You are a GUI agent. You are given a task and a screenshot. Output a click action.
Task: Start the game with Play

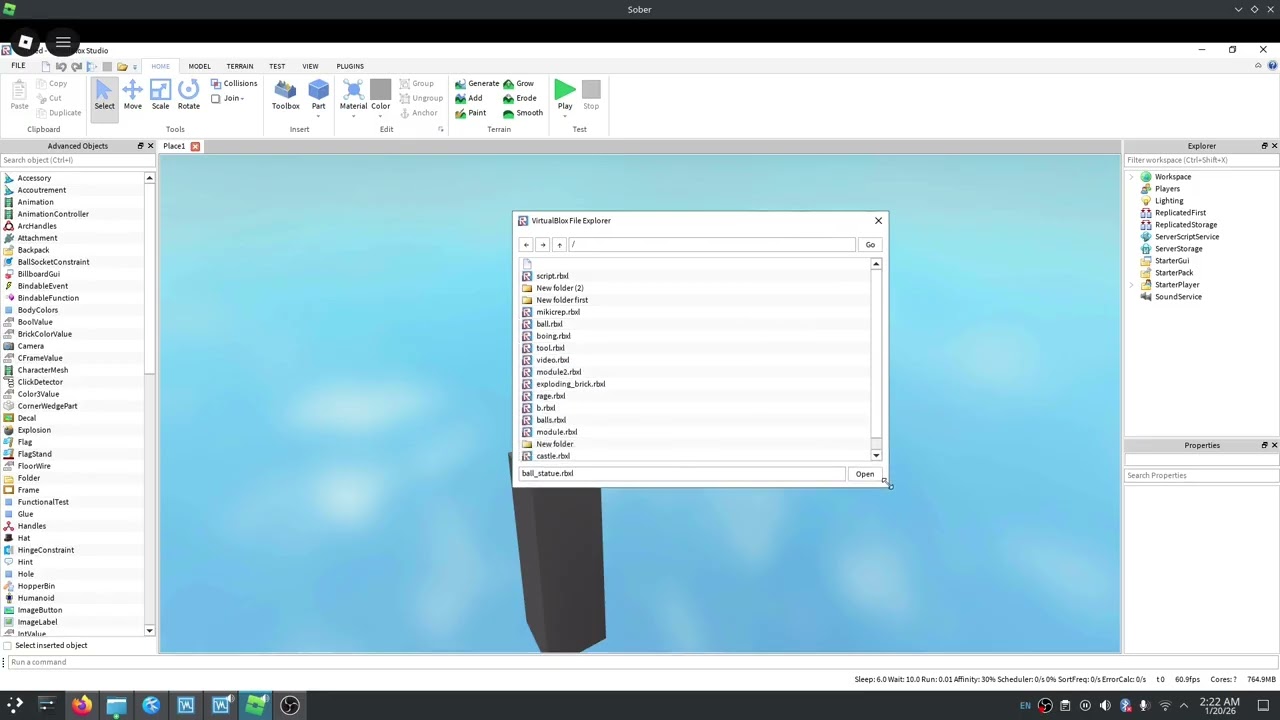(565, 94)
